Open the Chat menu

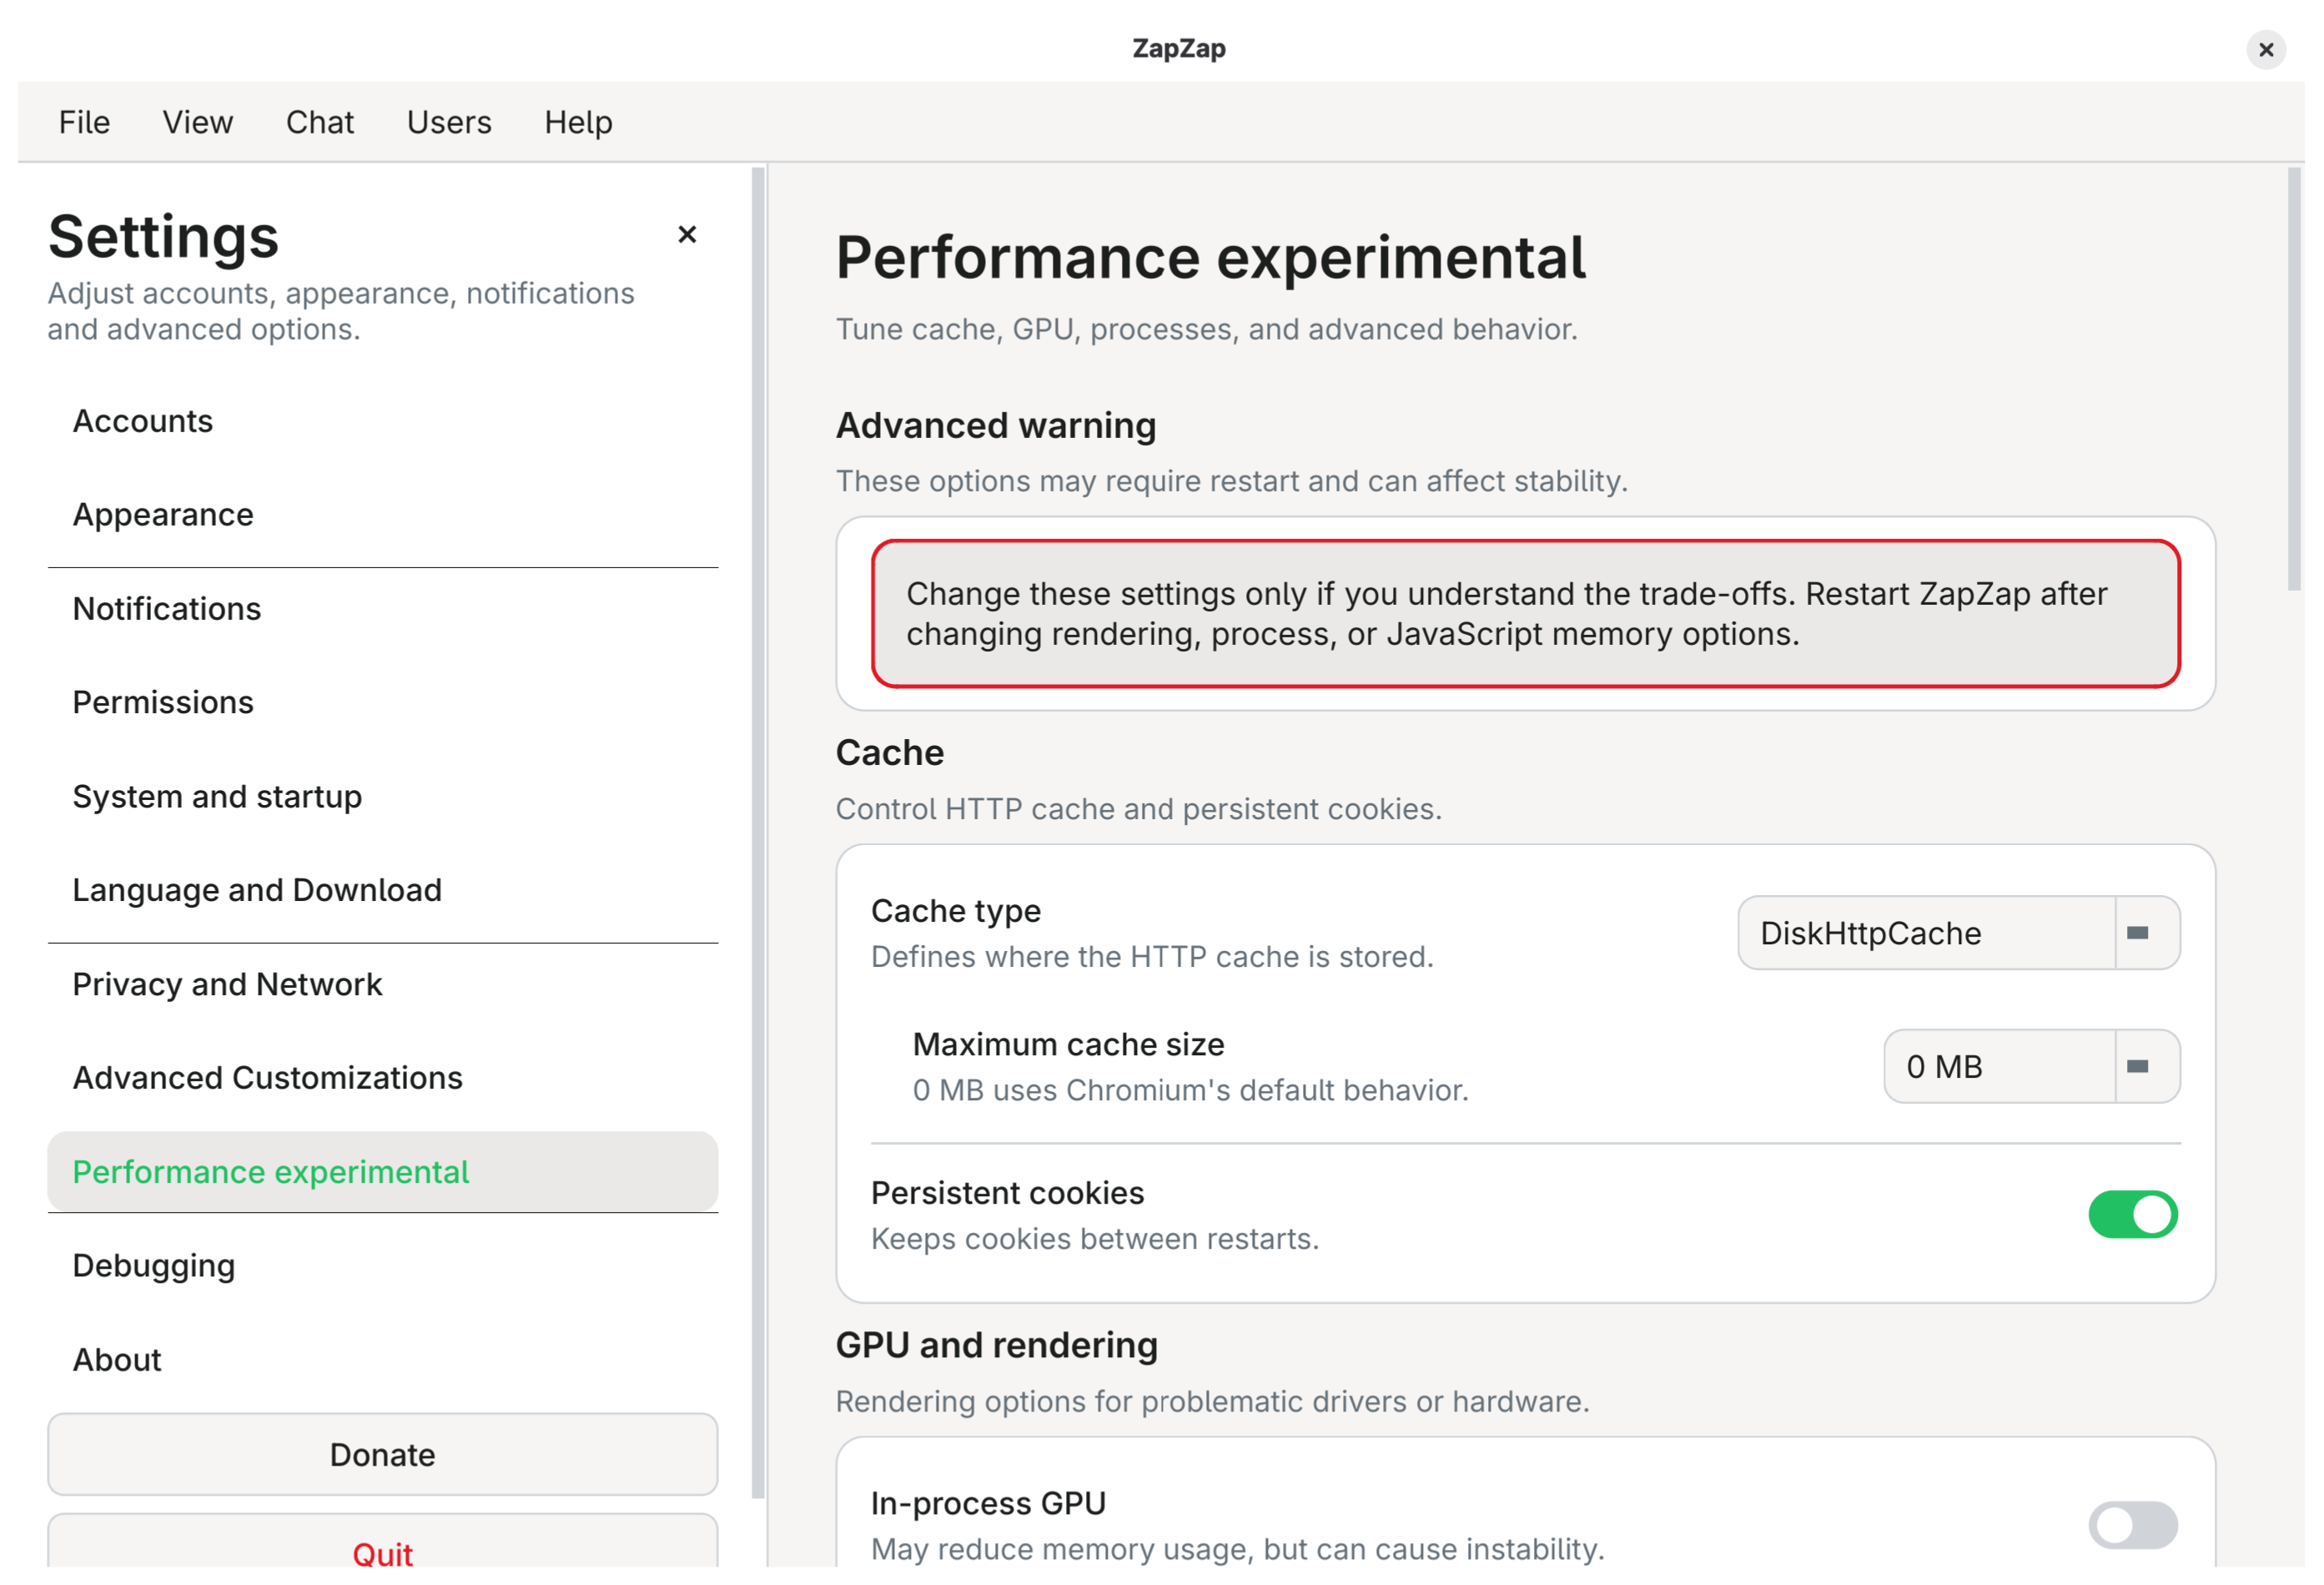[x=320, y=122]
